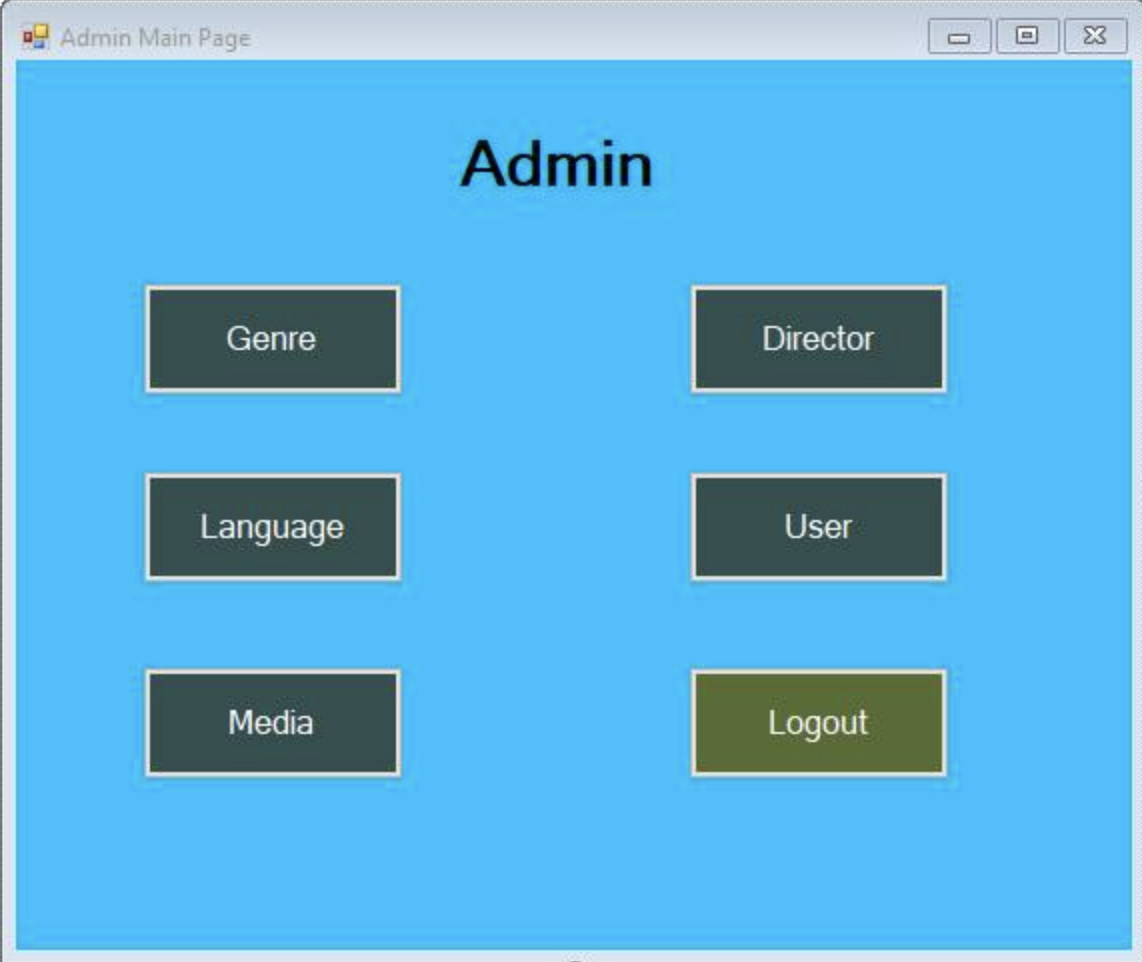Open the Language section
1142x962 pixels.
click(272, 527)
